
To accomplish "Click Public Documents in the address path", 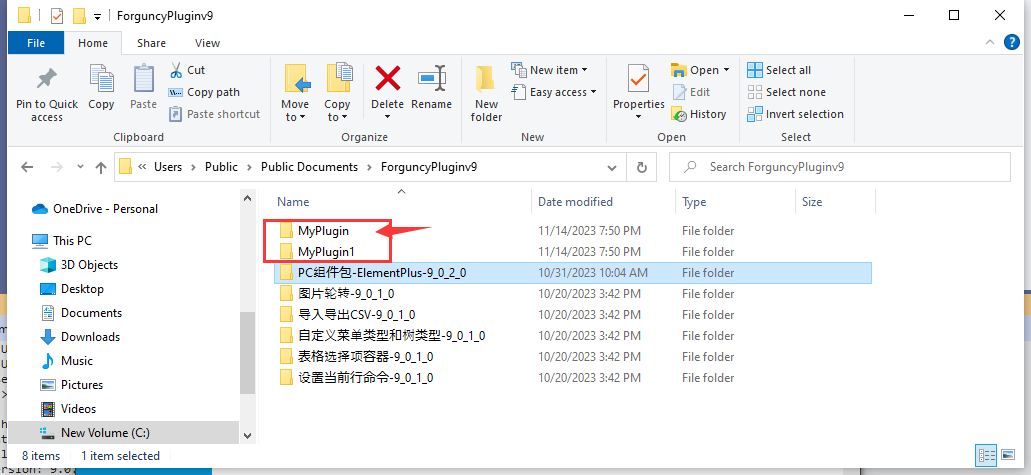I will 309,167.
